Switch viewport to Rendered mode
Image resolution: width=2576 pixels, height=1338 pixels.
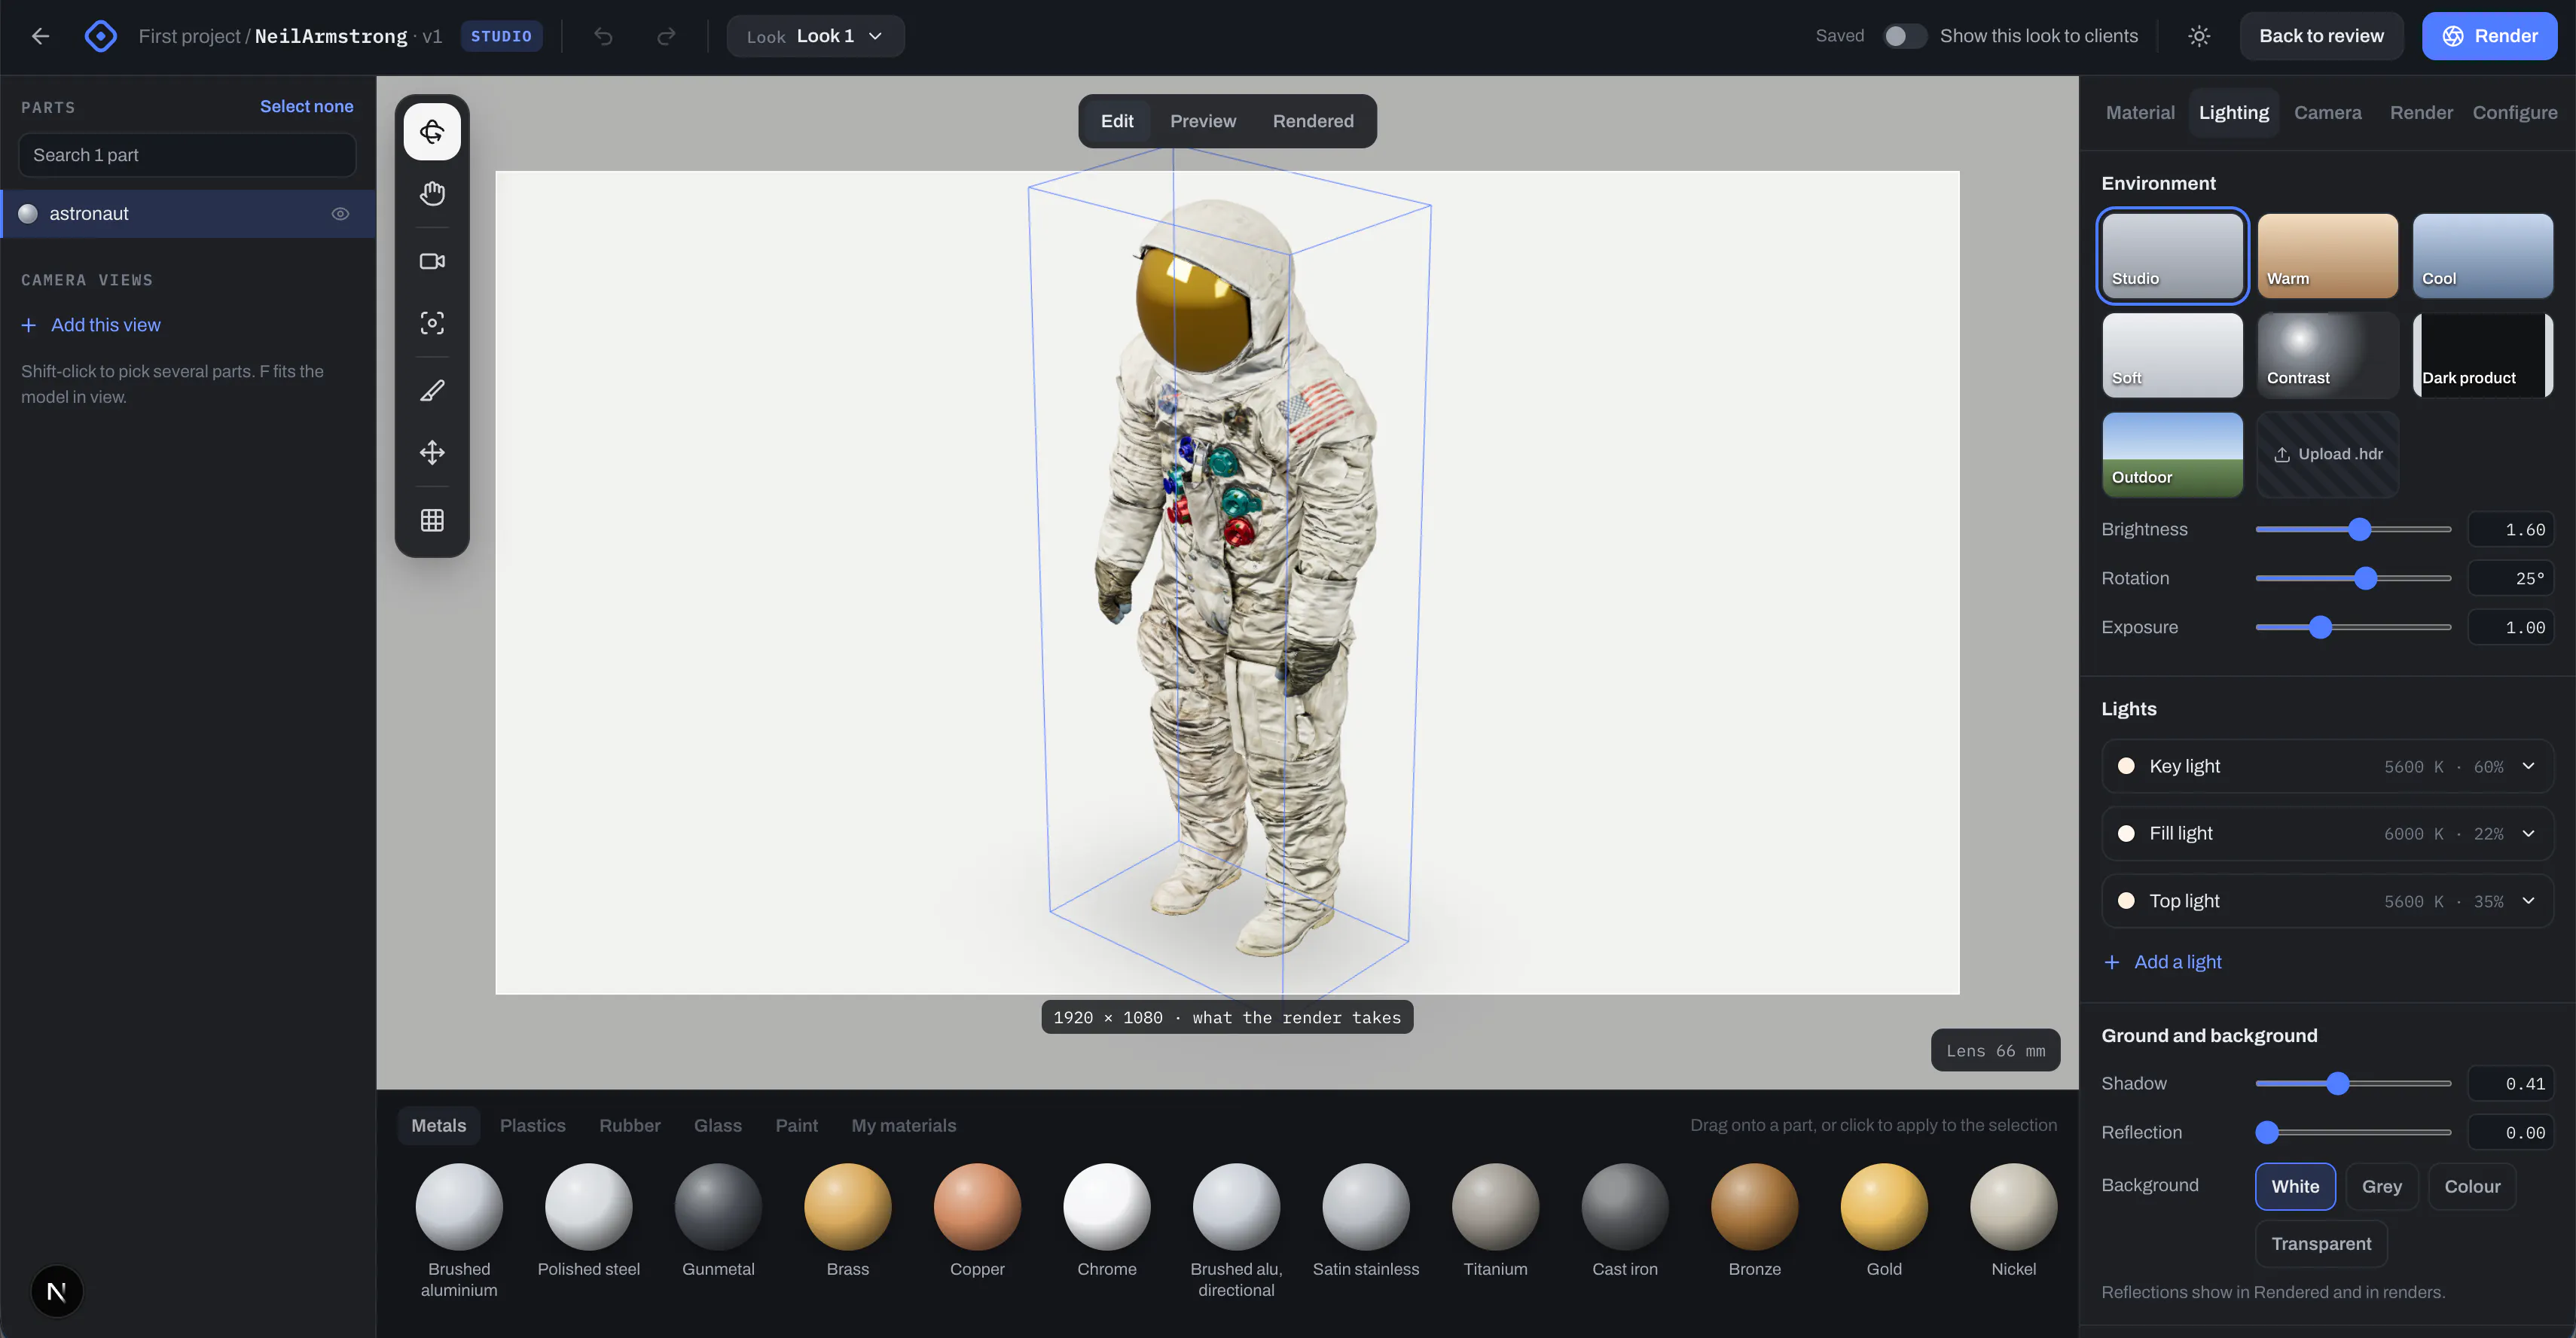1312,121
